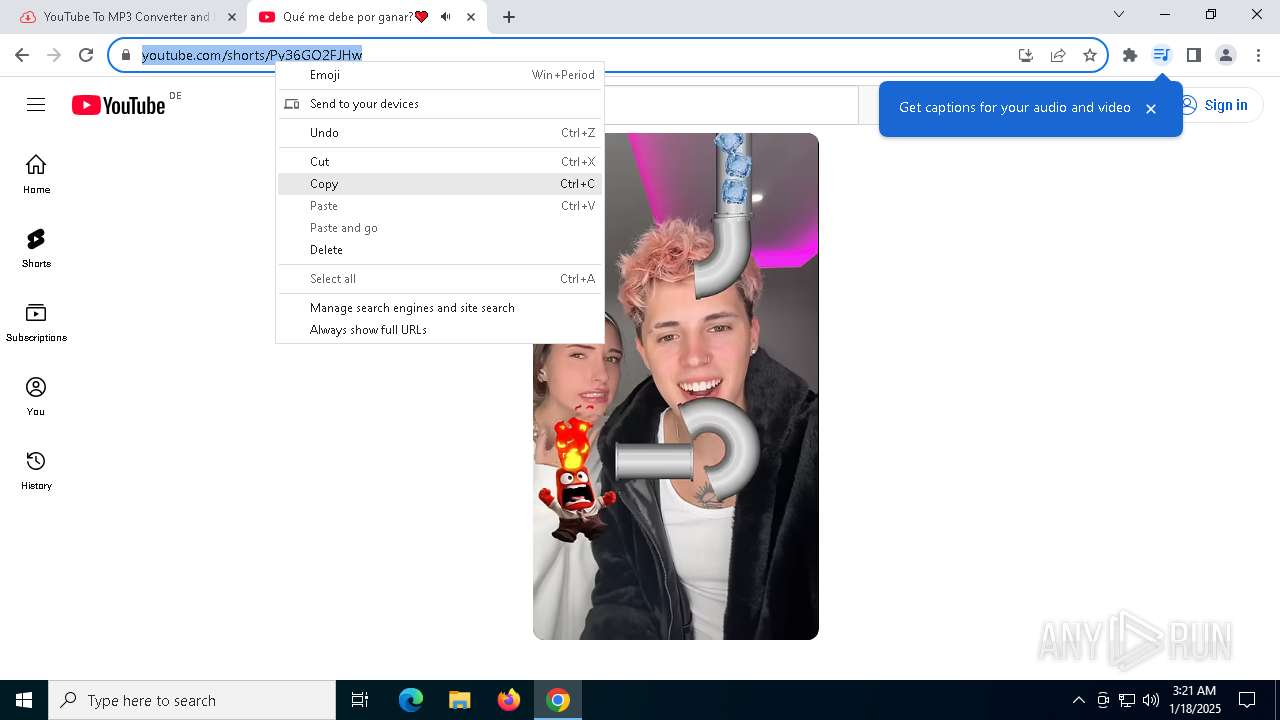Open a new browser tab
1280x720 pixels.
509,17
